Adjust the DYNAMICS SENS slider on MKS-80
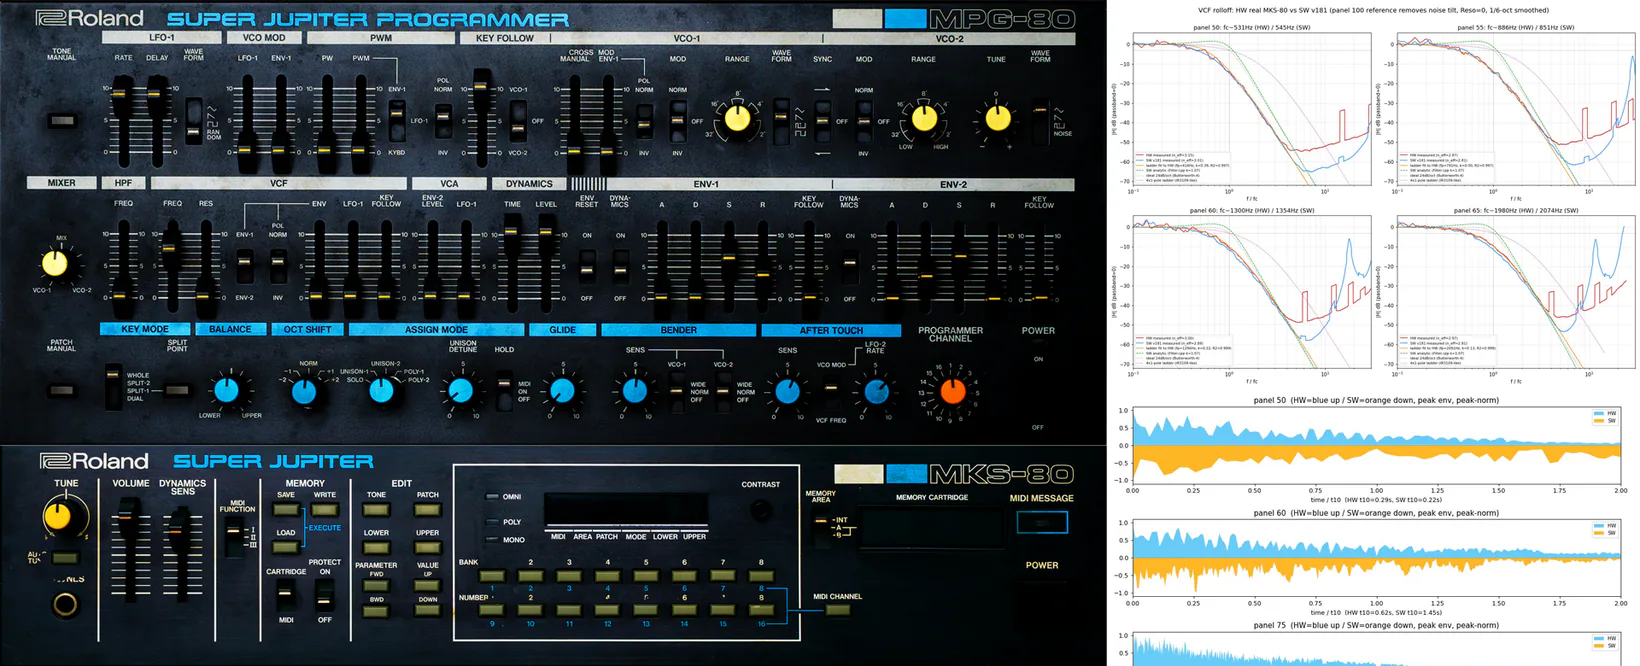 pyautogui.click(x=179, y=555)
